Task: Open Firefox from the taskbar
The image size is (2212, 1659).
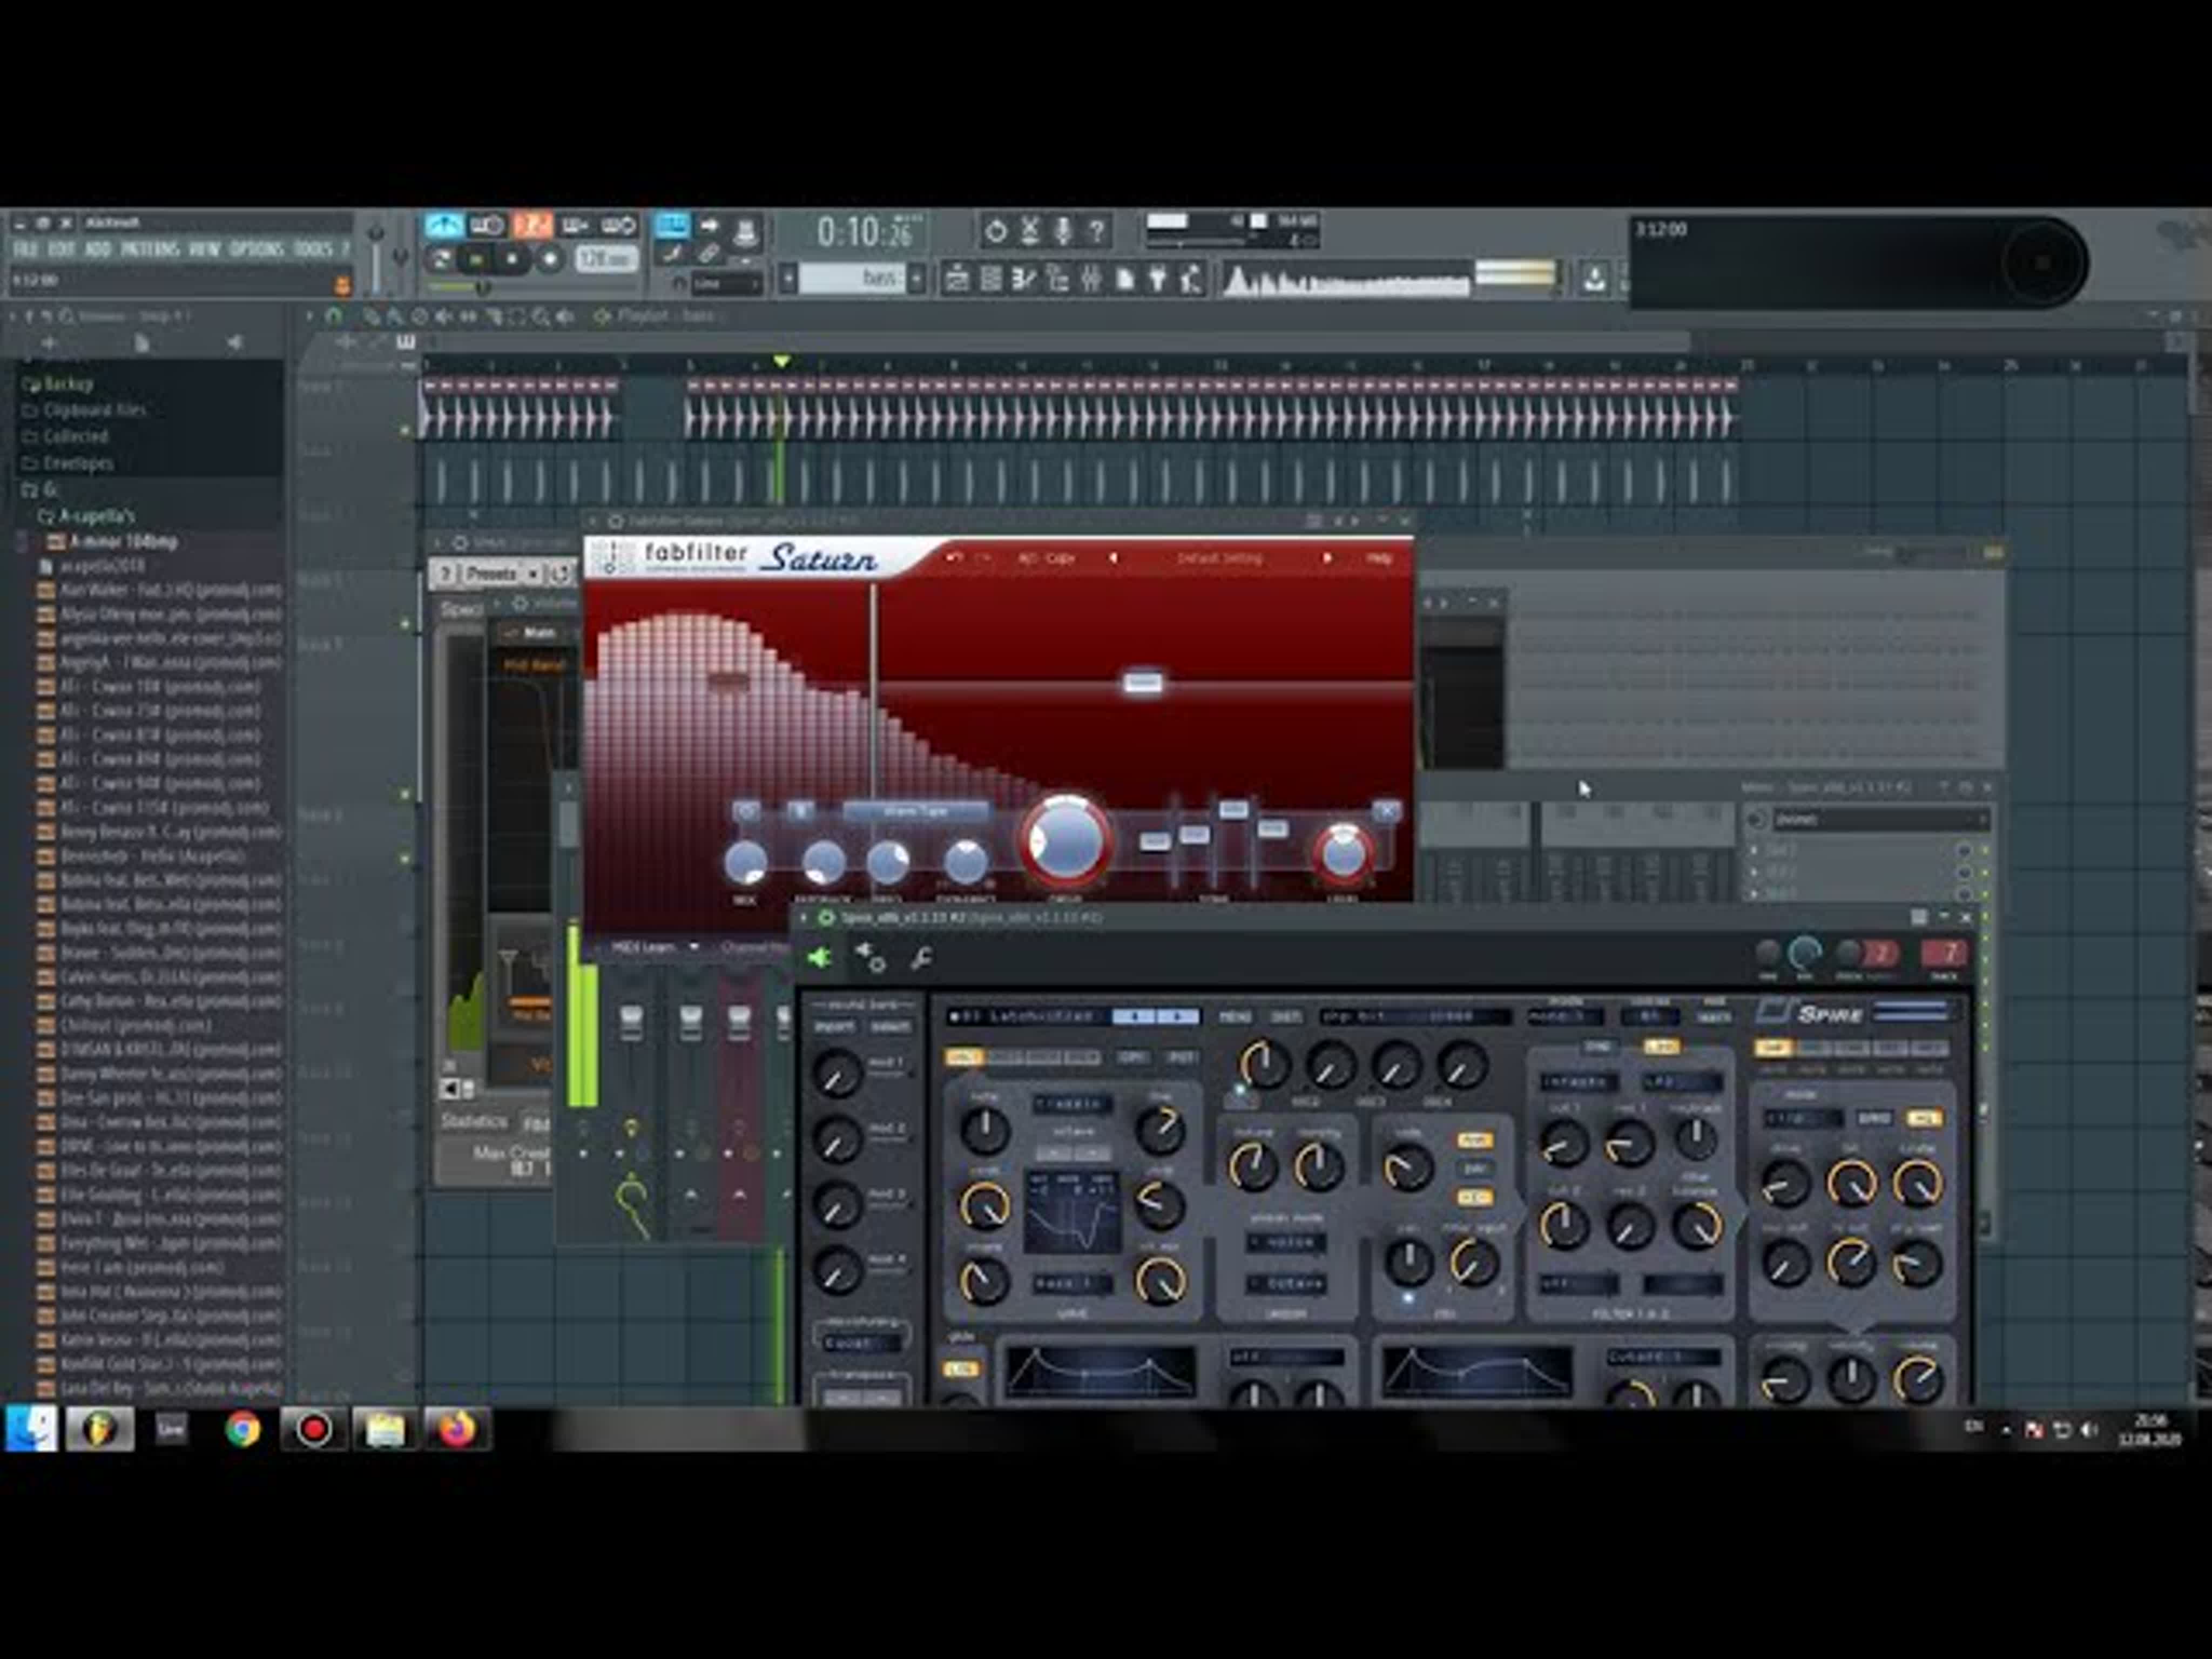Action: [457, 1430]
